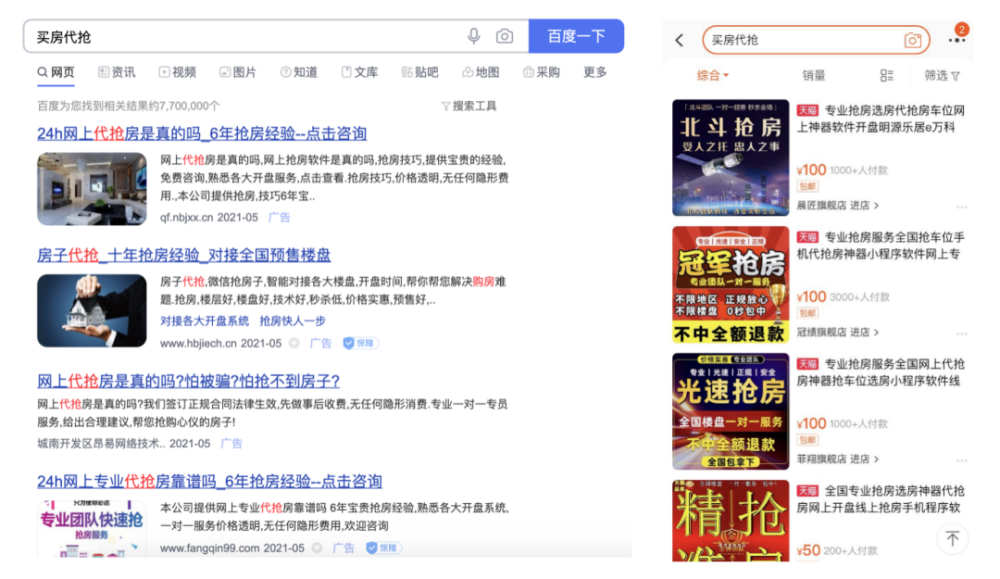Click the www.fangqin99.com source URL
The width and height of the screenshot is (1000, 579).
click(x=210, y=548)
